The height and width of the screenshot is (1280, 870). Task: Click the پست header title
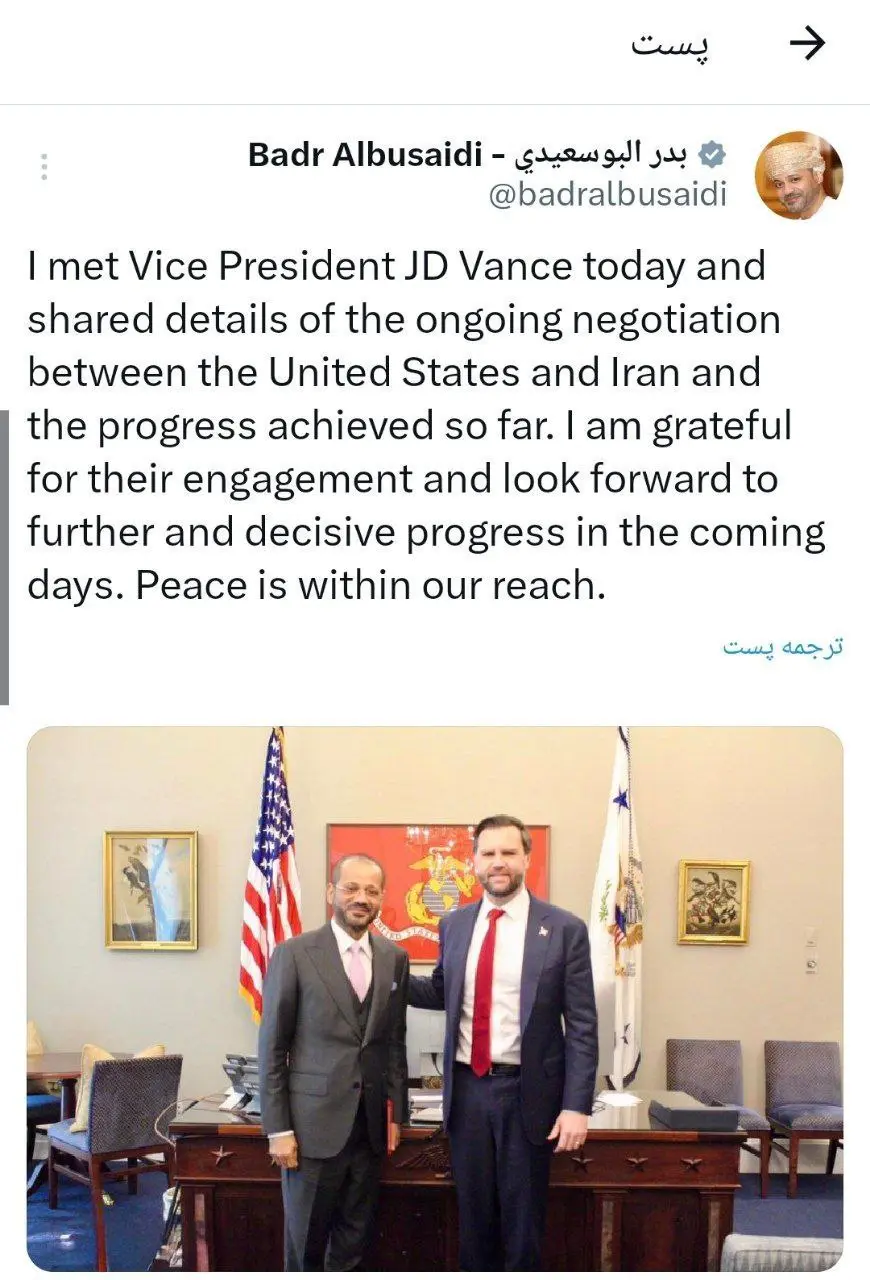[672, 45]
